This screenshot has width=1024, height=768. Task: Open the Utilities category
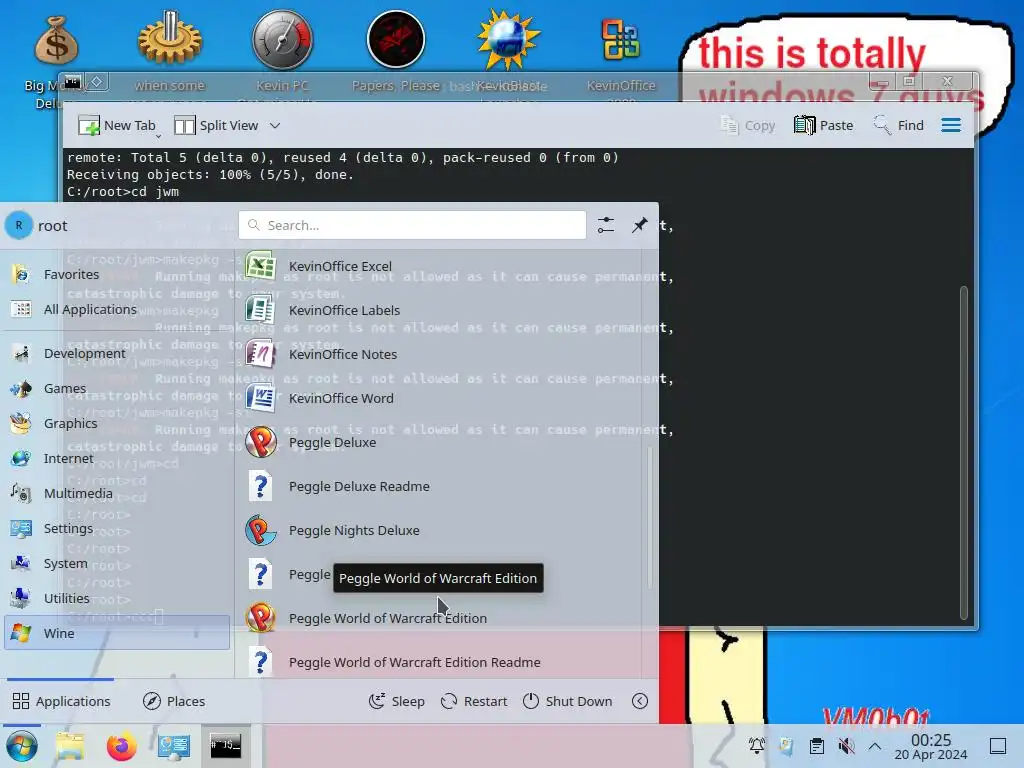pos(117,598)
